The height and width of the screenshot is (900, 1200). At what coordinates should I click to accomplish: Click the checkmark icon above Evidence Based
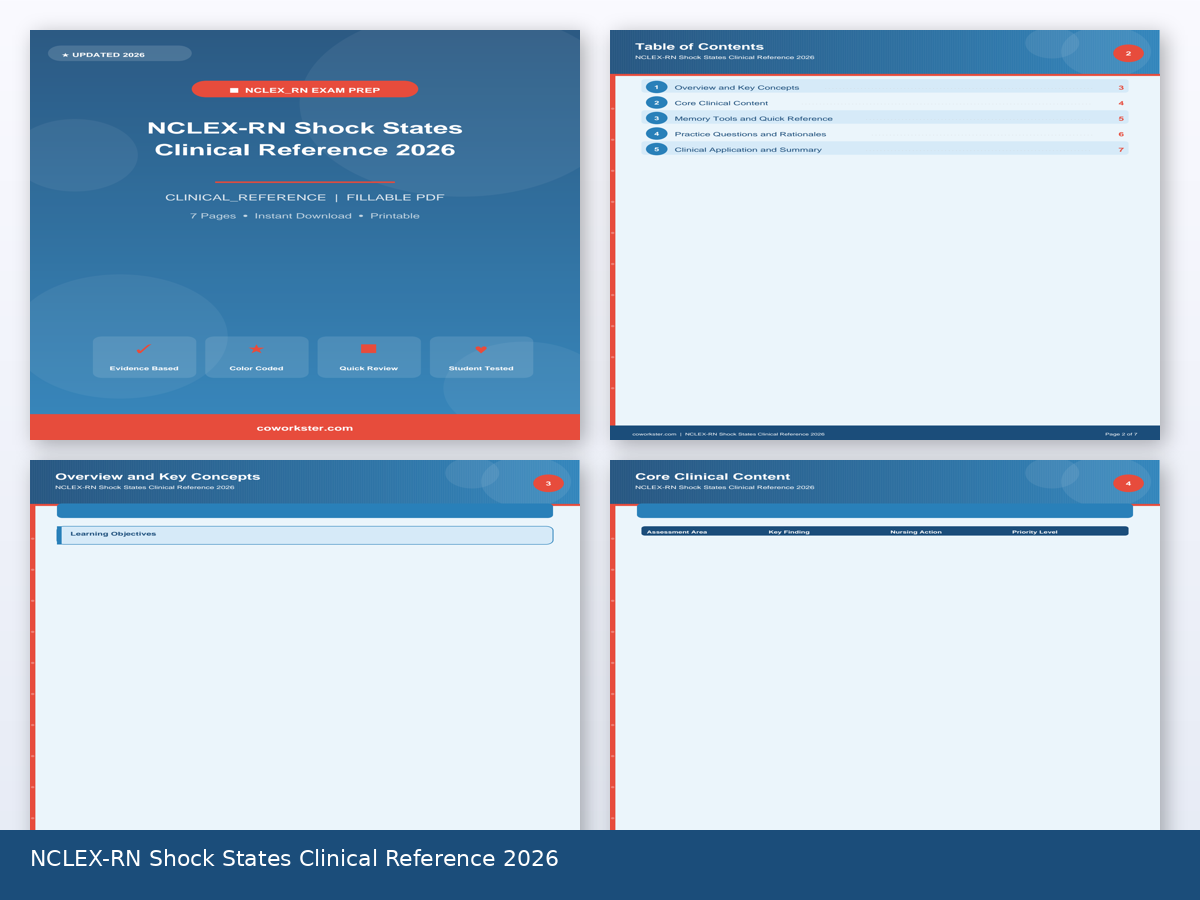pos(143,349)
